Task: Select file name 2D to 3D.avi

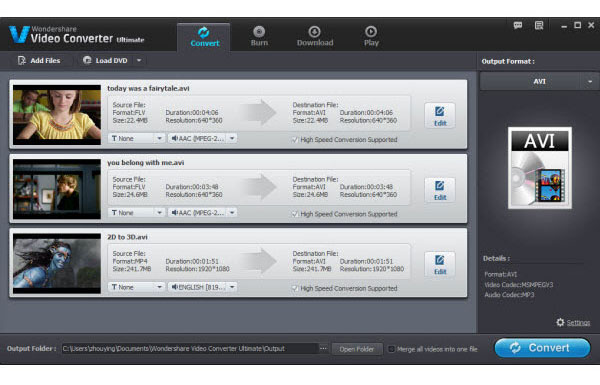Action: pyautogui.click(x=127, y=237)
